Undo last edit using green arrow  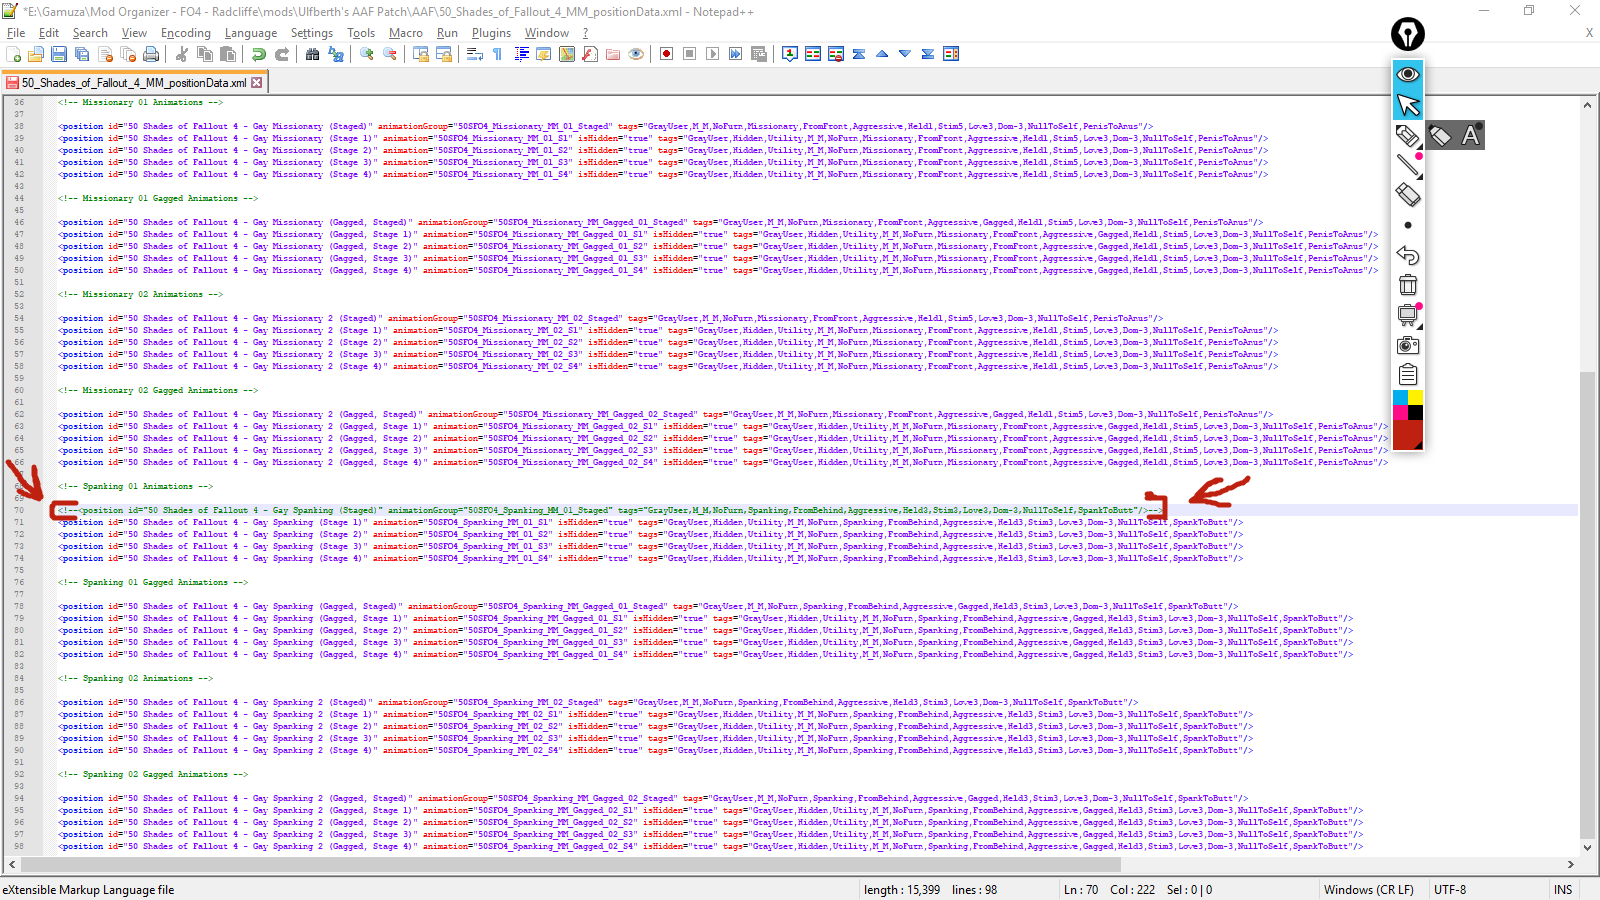pos(259,54)
